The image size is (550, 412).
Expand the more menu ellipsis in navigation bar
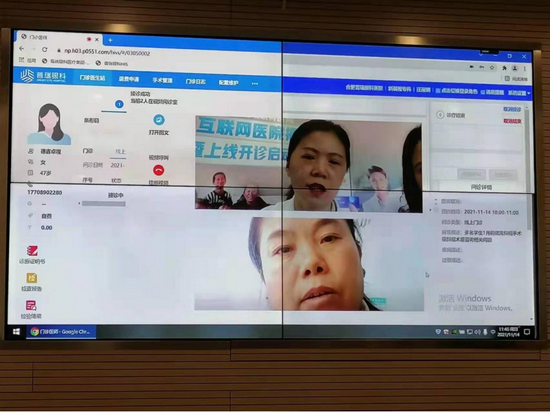[255, 83]
